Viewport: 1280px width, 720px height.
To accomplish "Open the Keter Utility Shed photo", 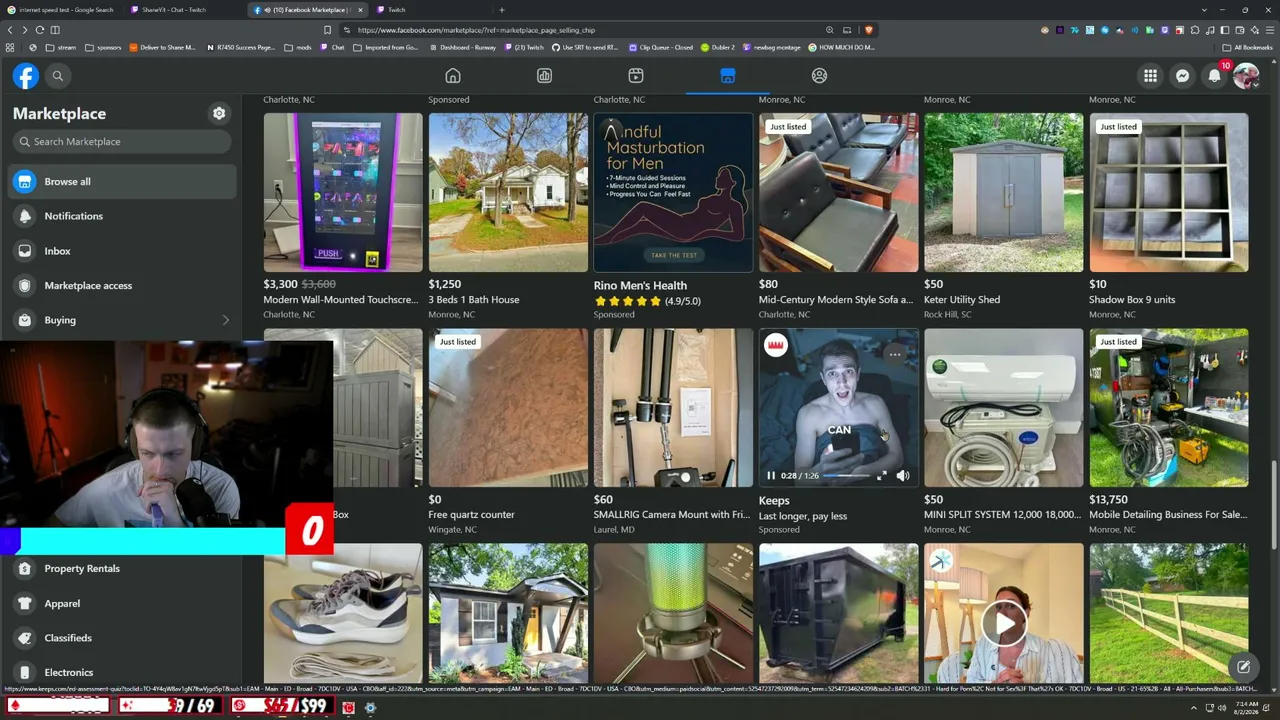I will tap(1004, 193).
